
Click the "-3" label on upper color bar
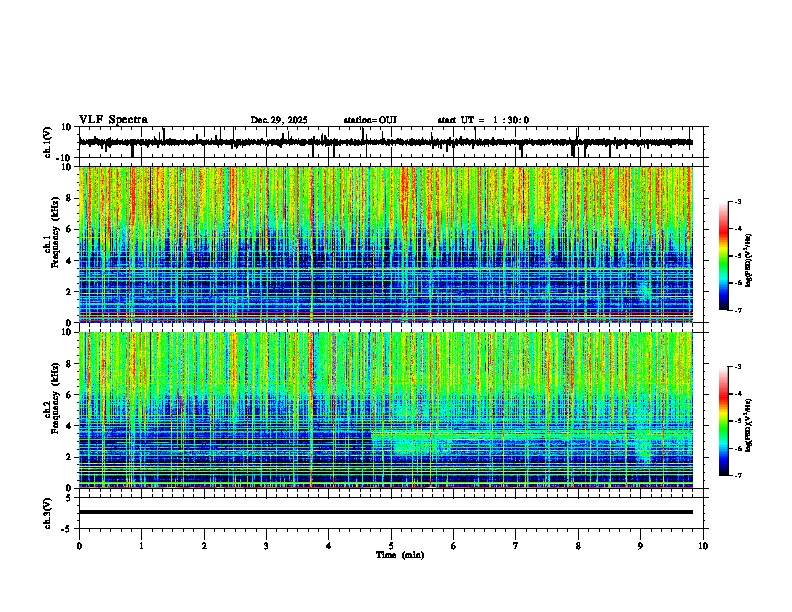737,201
